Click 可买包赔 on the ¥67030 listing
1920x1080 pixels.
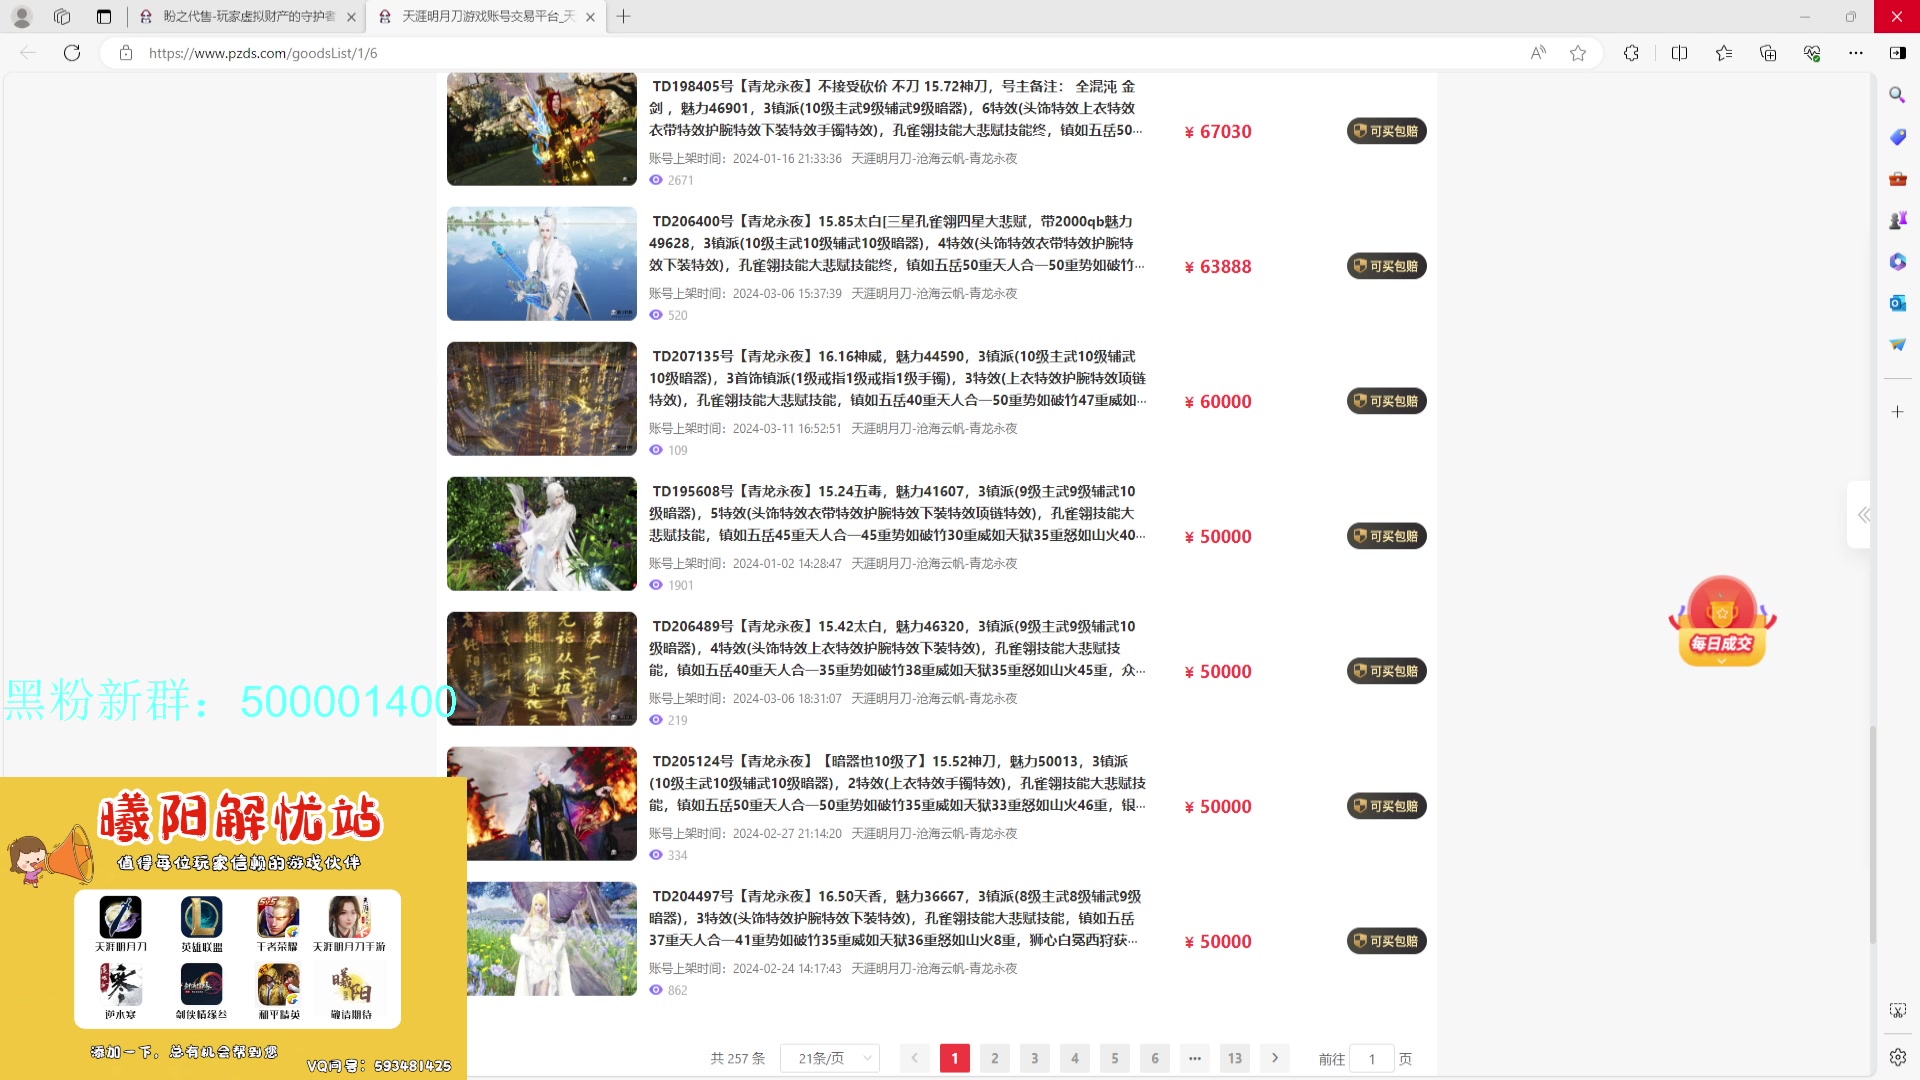pos(1386,131)
